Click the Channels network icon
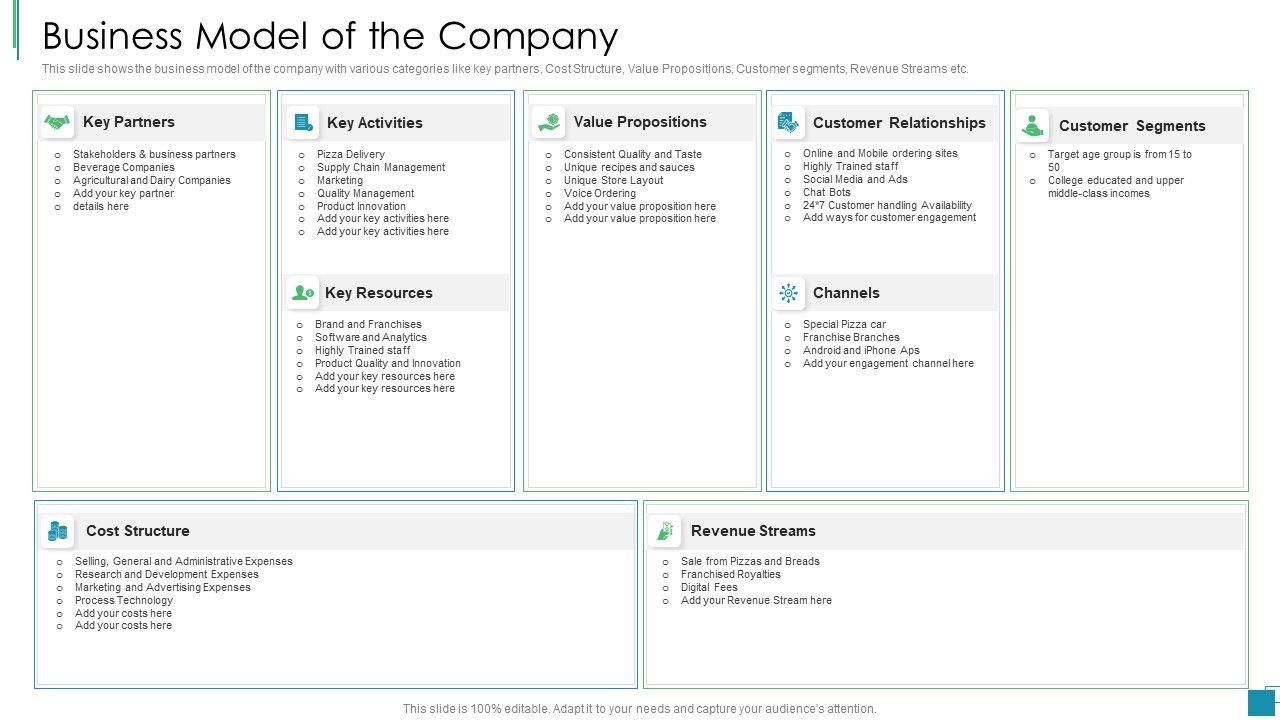1280x720 pixels. coord(788,293)
